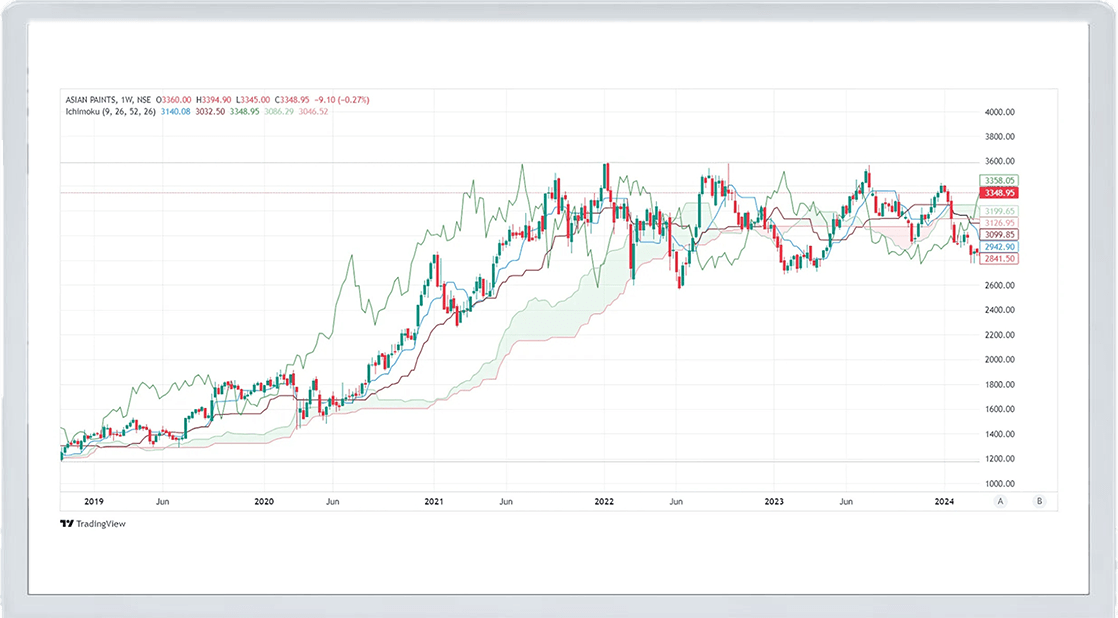Click the 2024 label on the time axis

pyautogui.click(x=943, y=500)
